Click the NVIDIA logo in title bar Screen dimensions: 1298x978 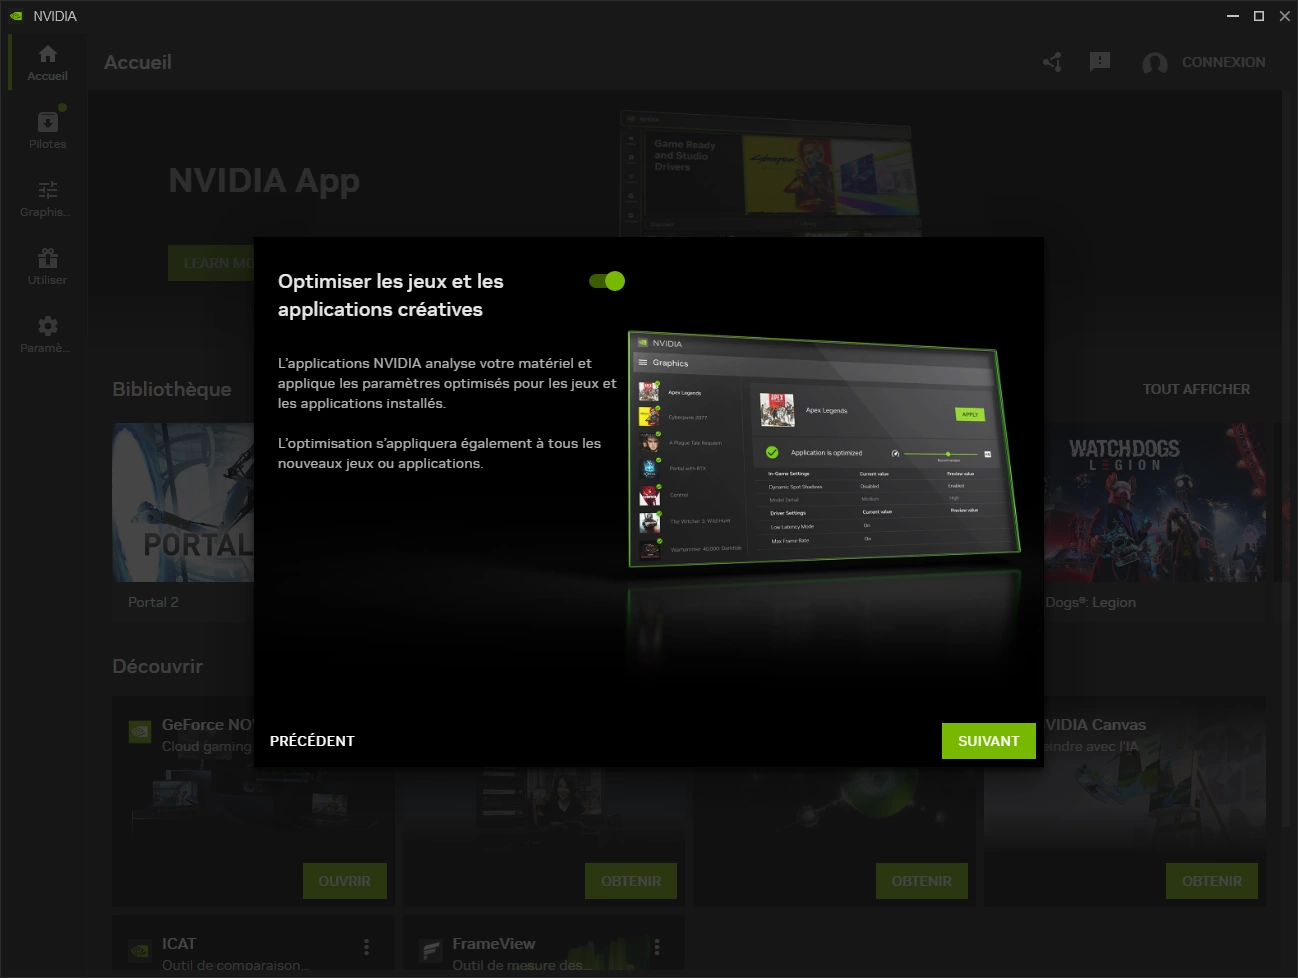point(15,16)
